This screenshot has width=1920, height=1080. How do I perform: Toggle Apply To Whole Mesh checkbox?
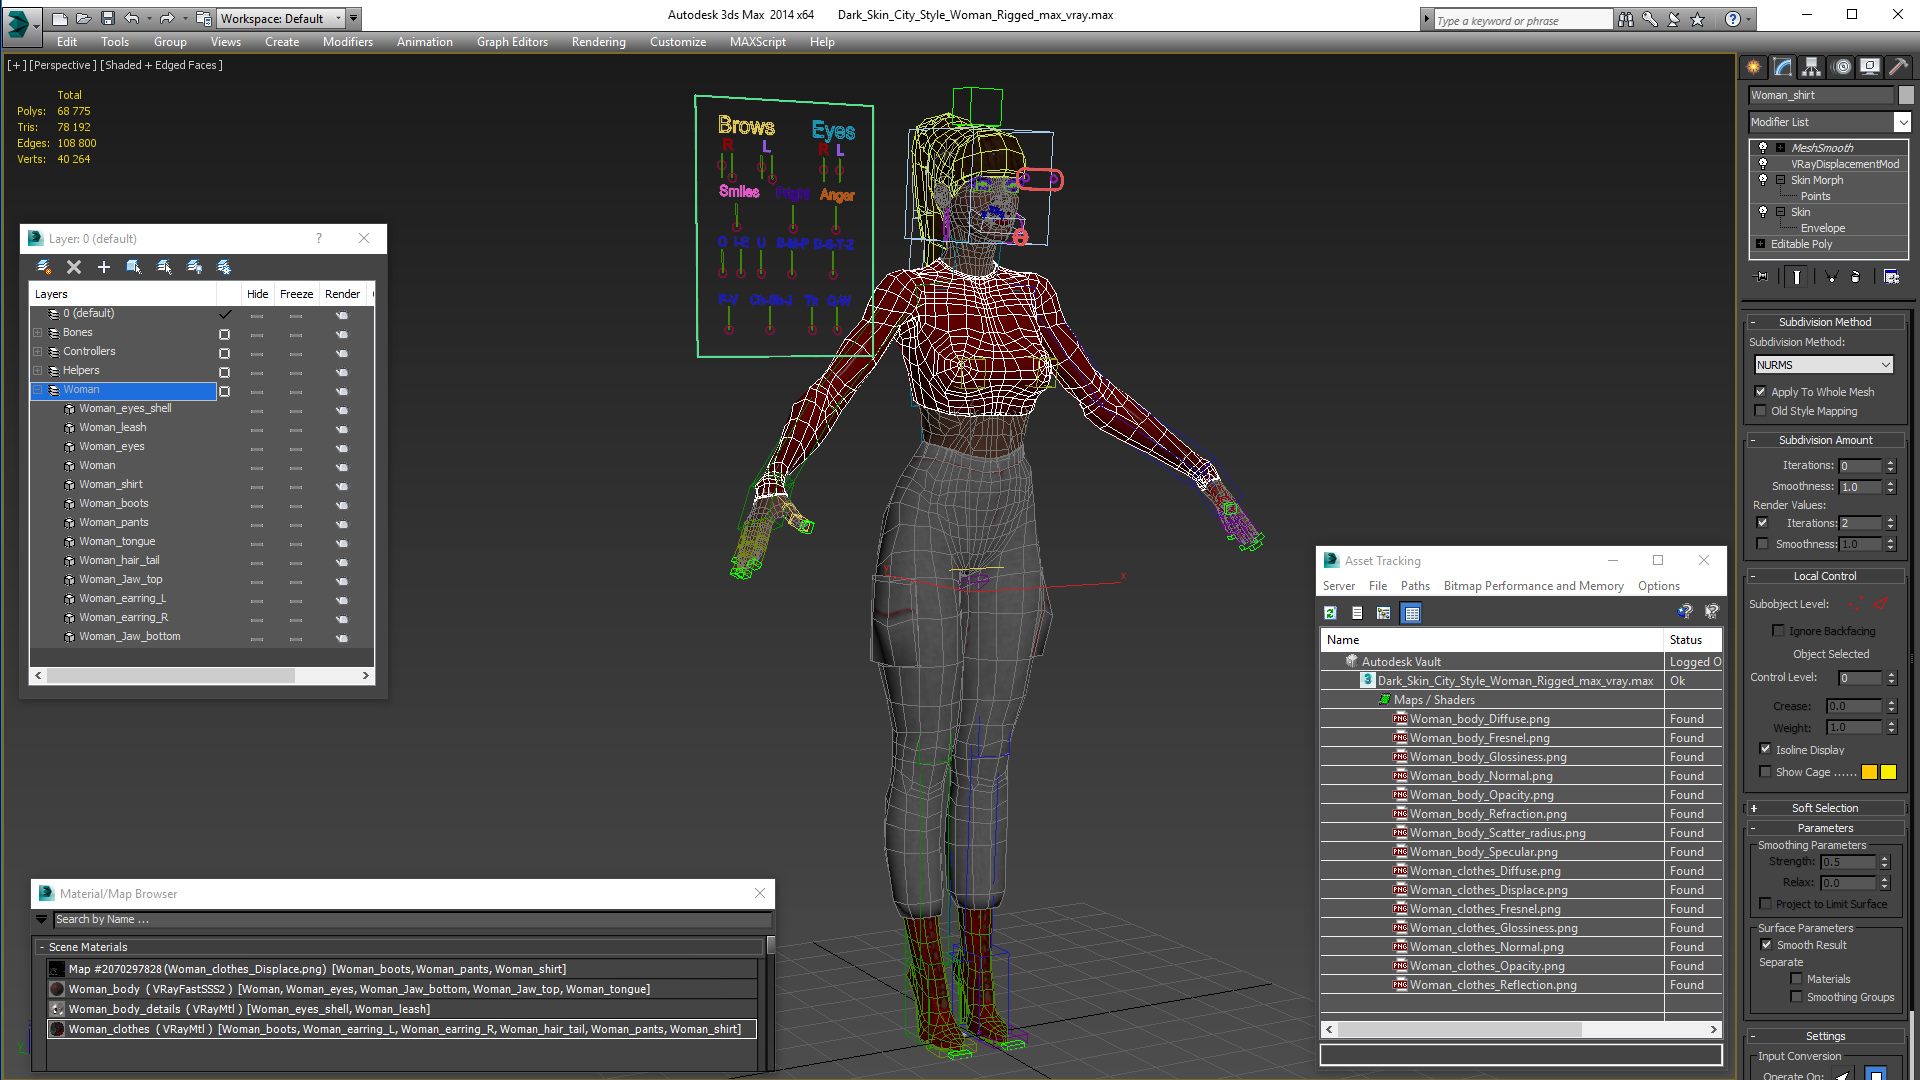[1760, 392]
